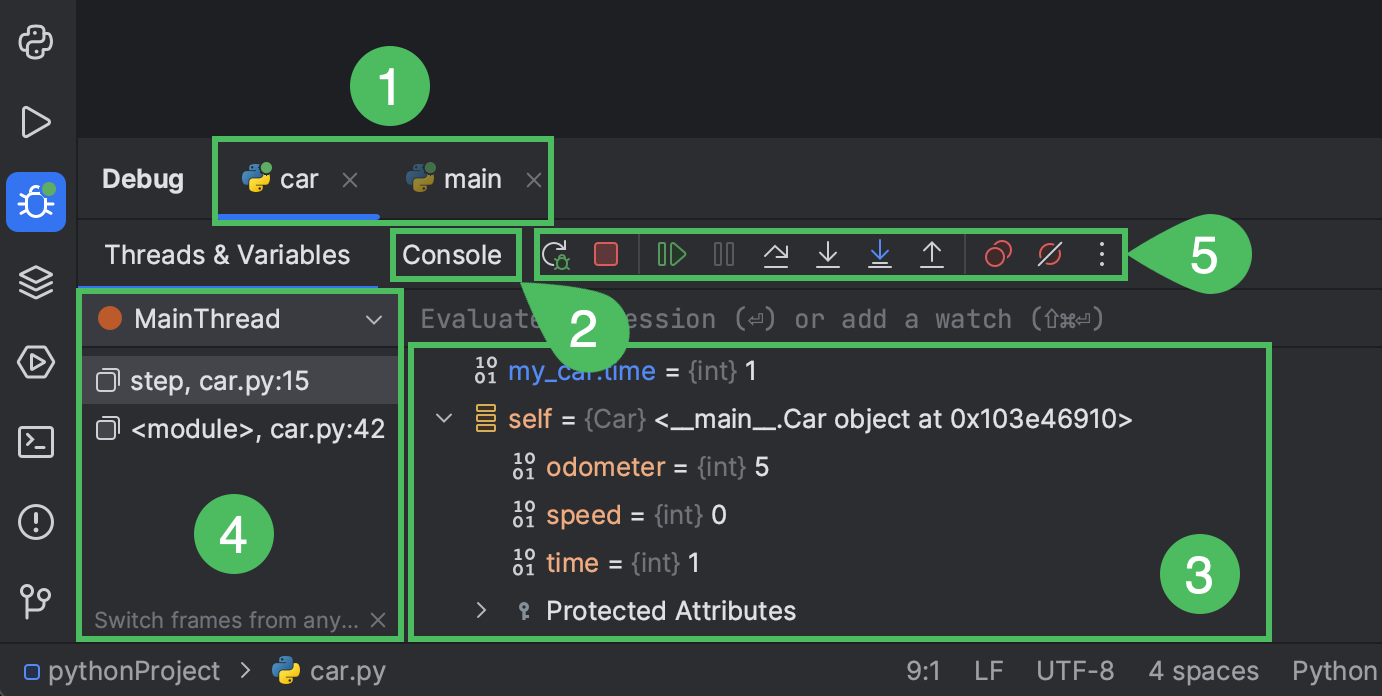Rerun the debug session
Screen dimensions: 1382x696
tap(556, 254)
